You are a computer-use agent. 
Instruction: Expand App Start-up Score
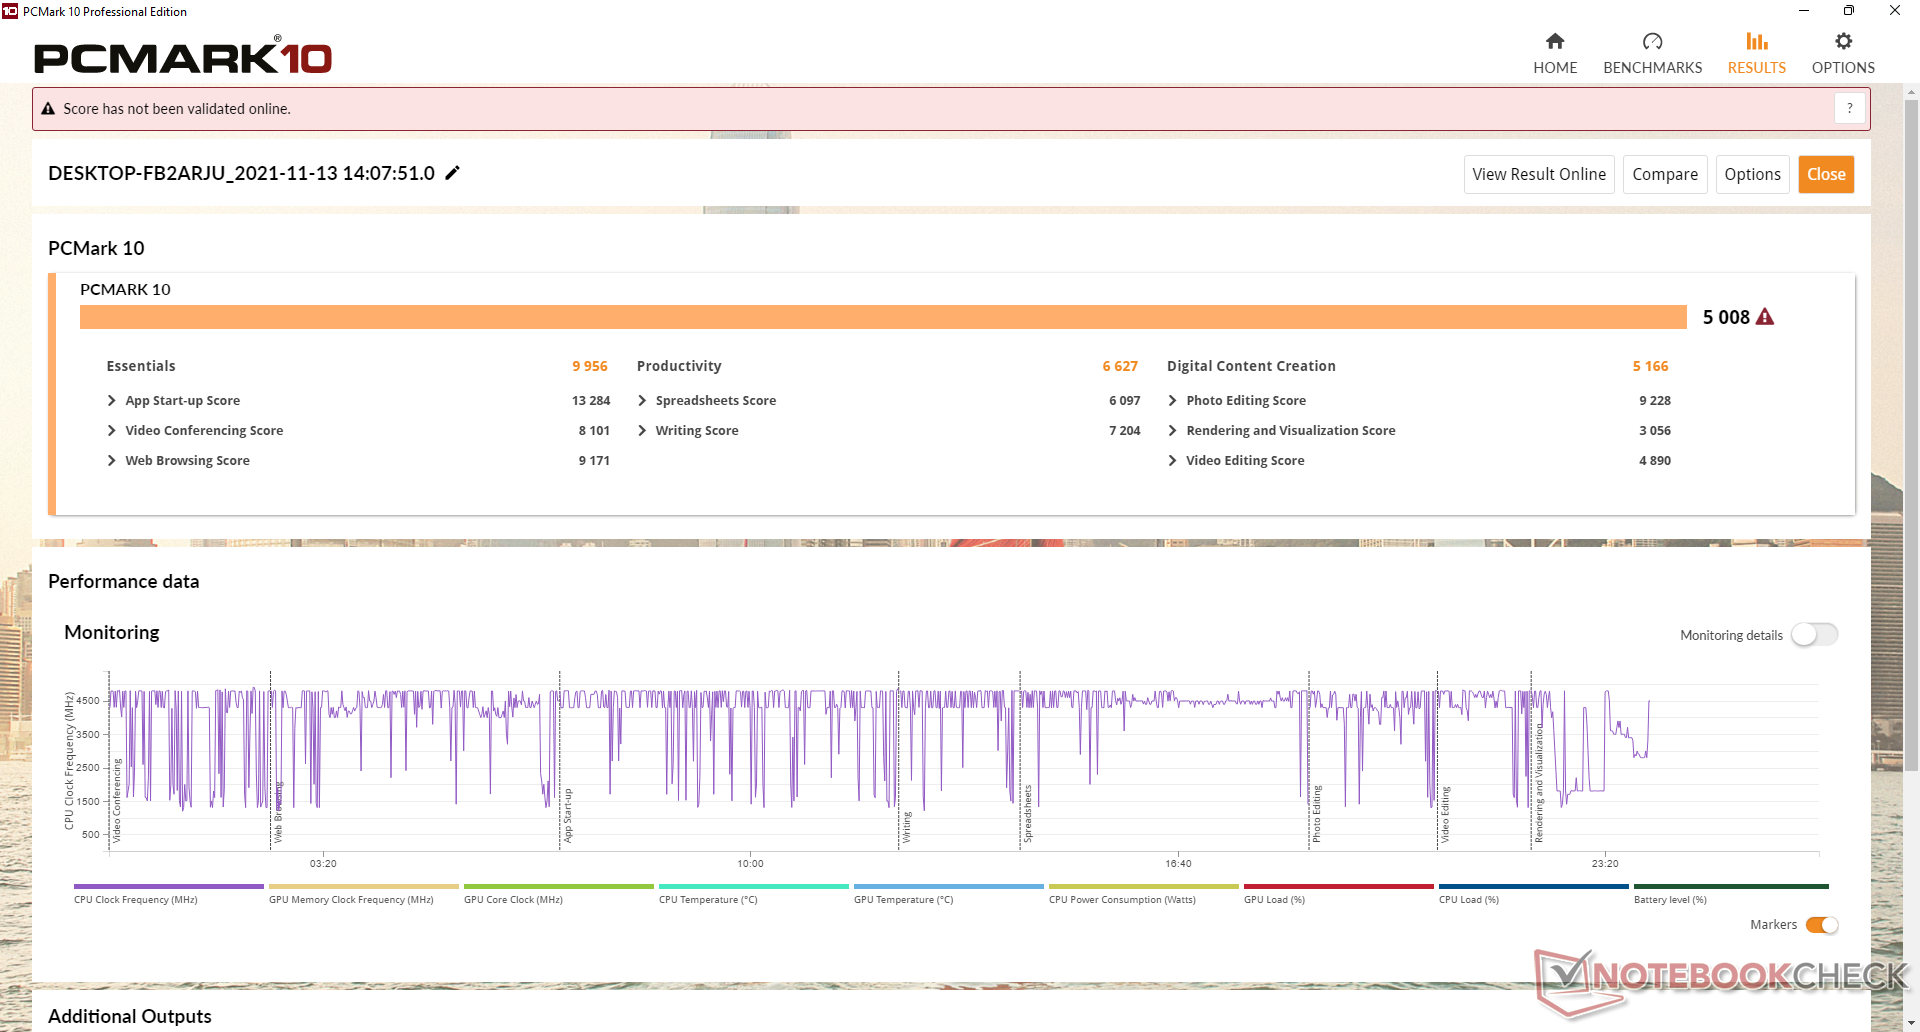(x=111, y=400)
